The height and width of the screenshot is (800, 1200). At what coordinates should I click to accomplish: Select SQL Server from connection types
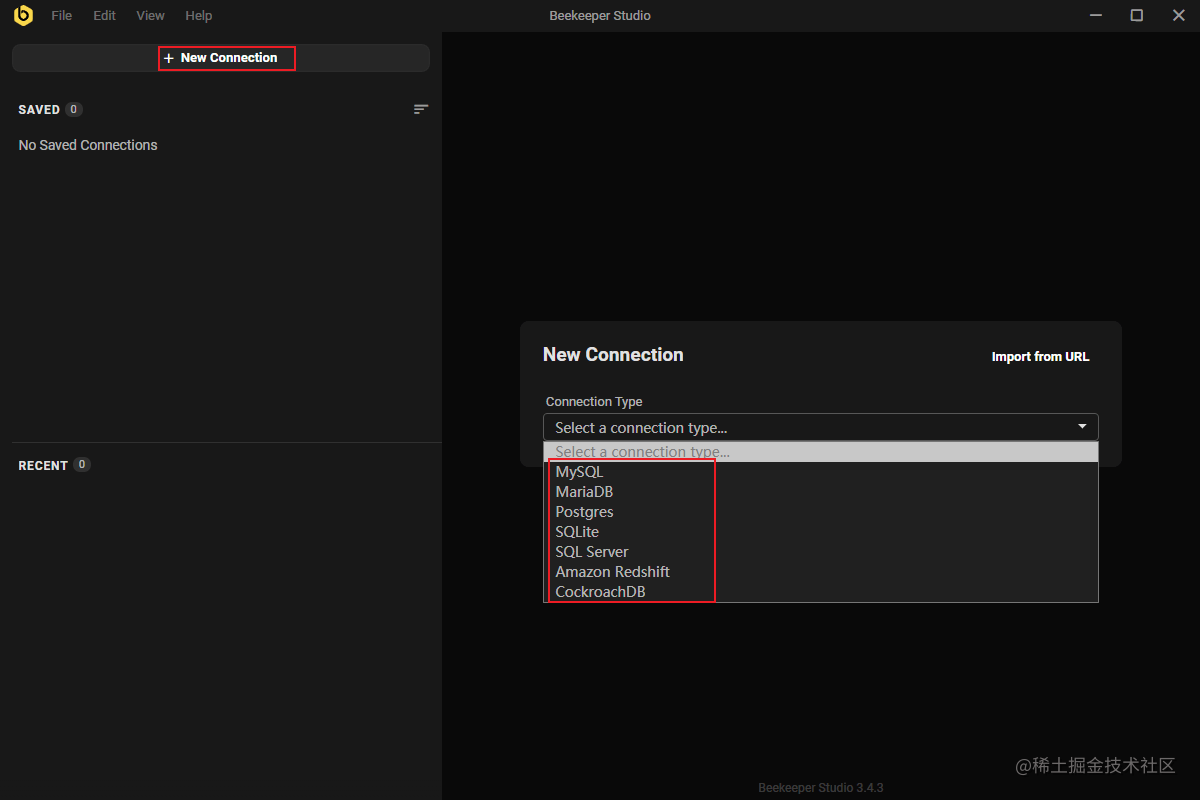point(821,552)
